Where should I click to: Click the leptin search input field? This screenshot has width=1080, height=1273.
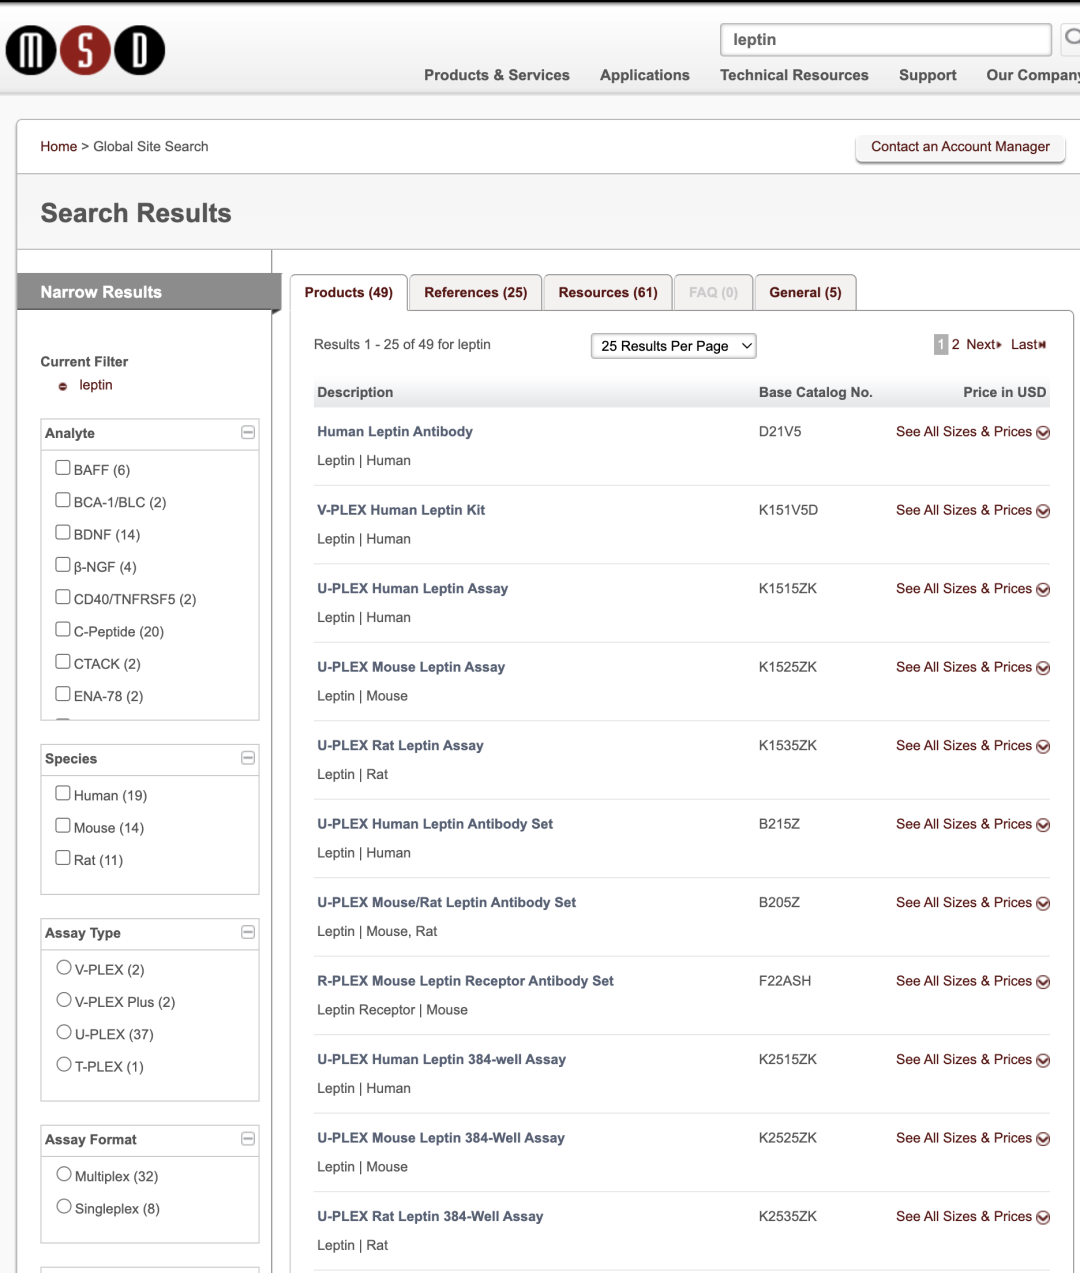point(886,39)
